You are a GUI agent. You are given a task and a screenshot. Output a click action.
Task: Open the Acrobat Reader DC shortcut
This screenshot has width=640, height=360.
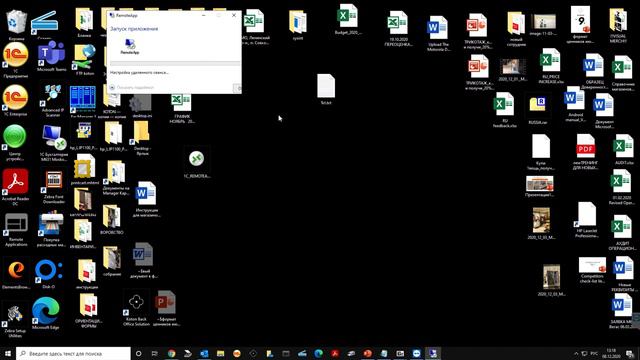pos(16,186)
